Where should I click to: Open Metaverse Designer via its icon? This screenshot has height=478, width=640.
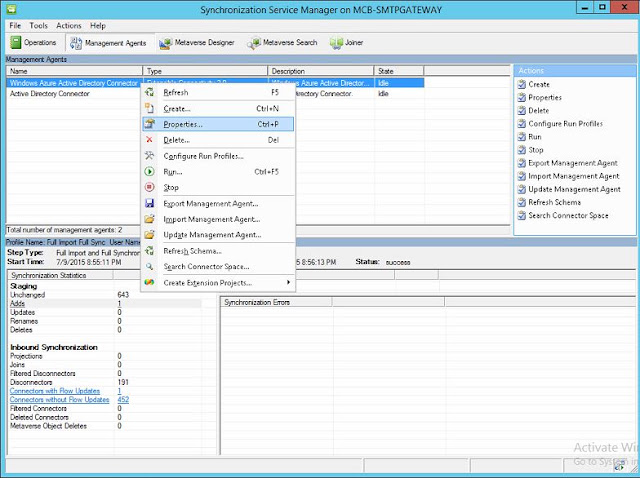tap(165, 43)
